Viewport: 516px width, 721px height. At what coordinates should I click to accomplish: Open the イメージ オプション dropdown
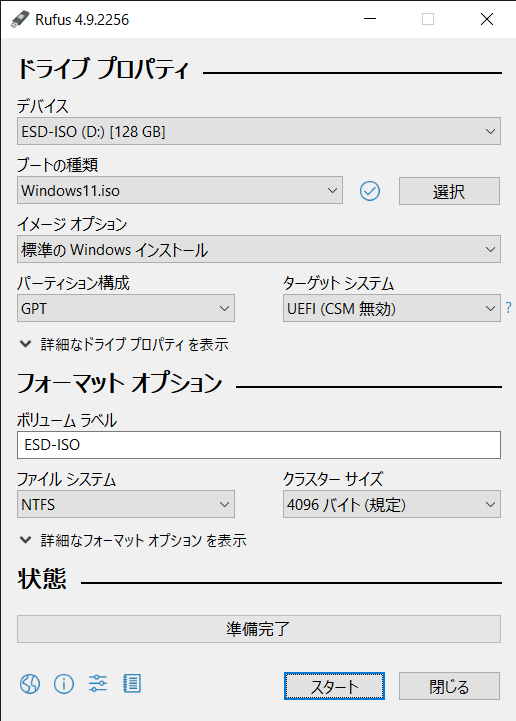point(259,249)
